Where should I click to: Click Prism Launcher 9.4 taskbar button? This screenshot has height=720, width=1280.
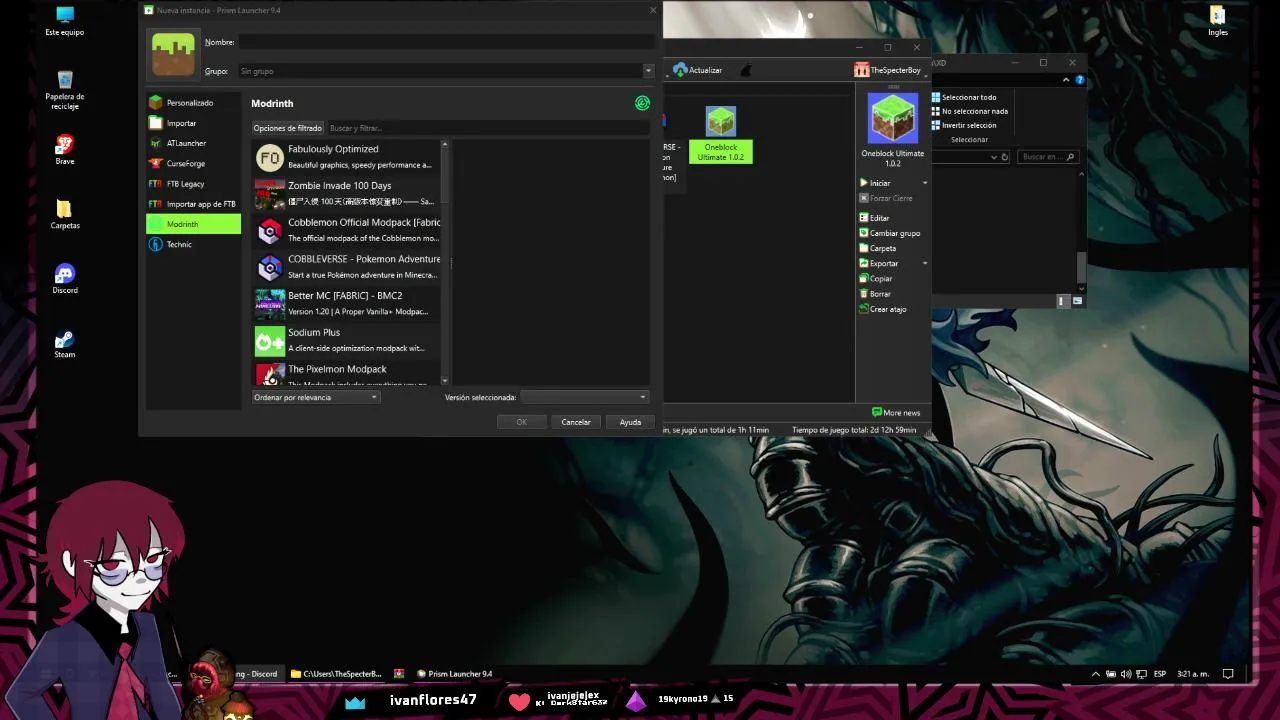click(455, 674)
